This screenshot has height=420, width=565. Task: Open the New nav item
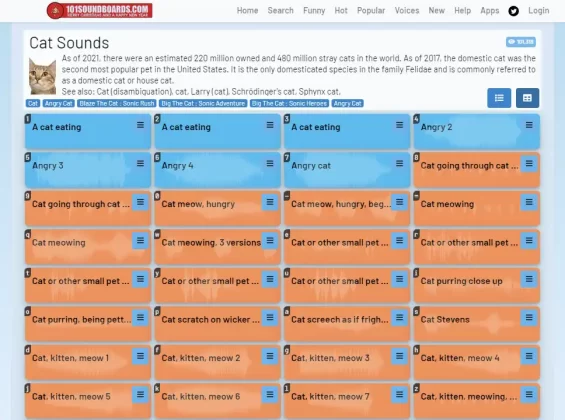point(437,11)
